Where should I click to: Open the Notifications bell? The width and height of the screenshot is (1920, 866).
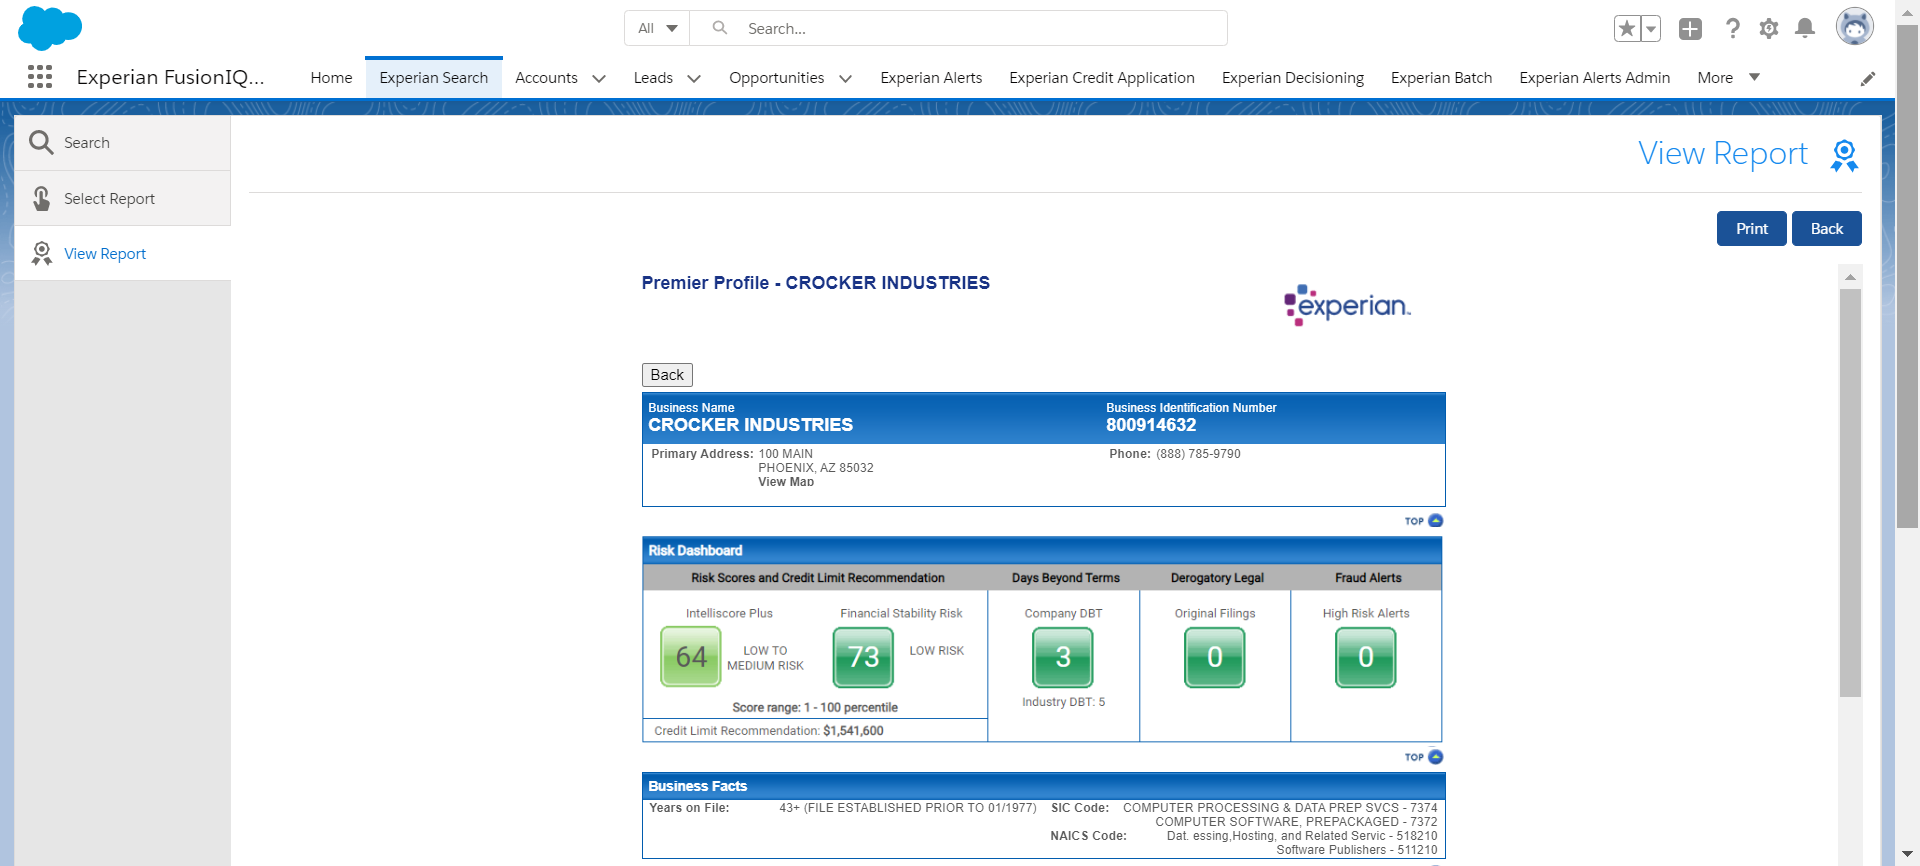pyautogui.click(x=1805, y=29)
